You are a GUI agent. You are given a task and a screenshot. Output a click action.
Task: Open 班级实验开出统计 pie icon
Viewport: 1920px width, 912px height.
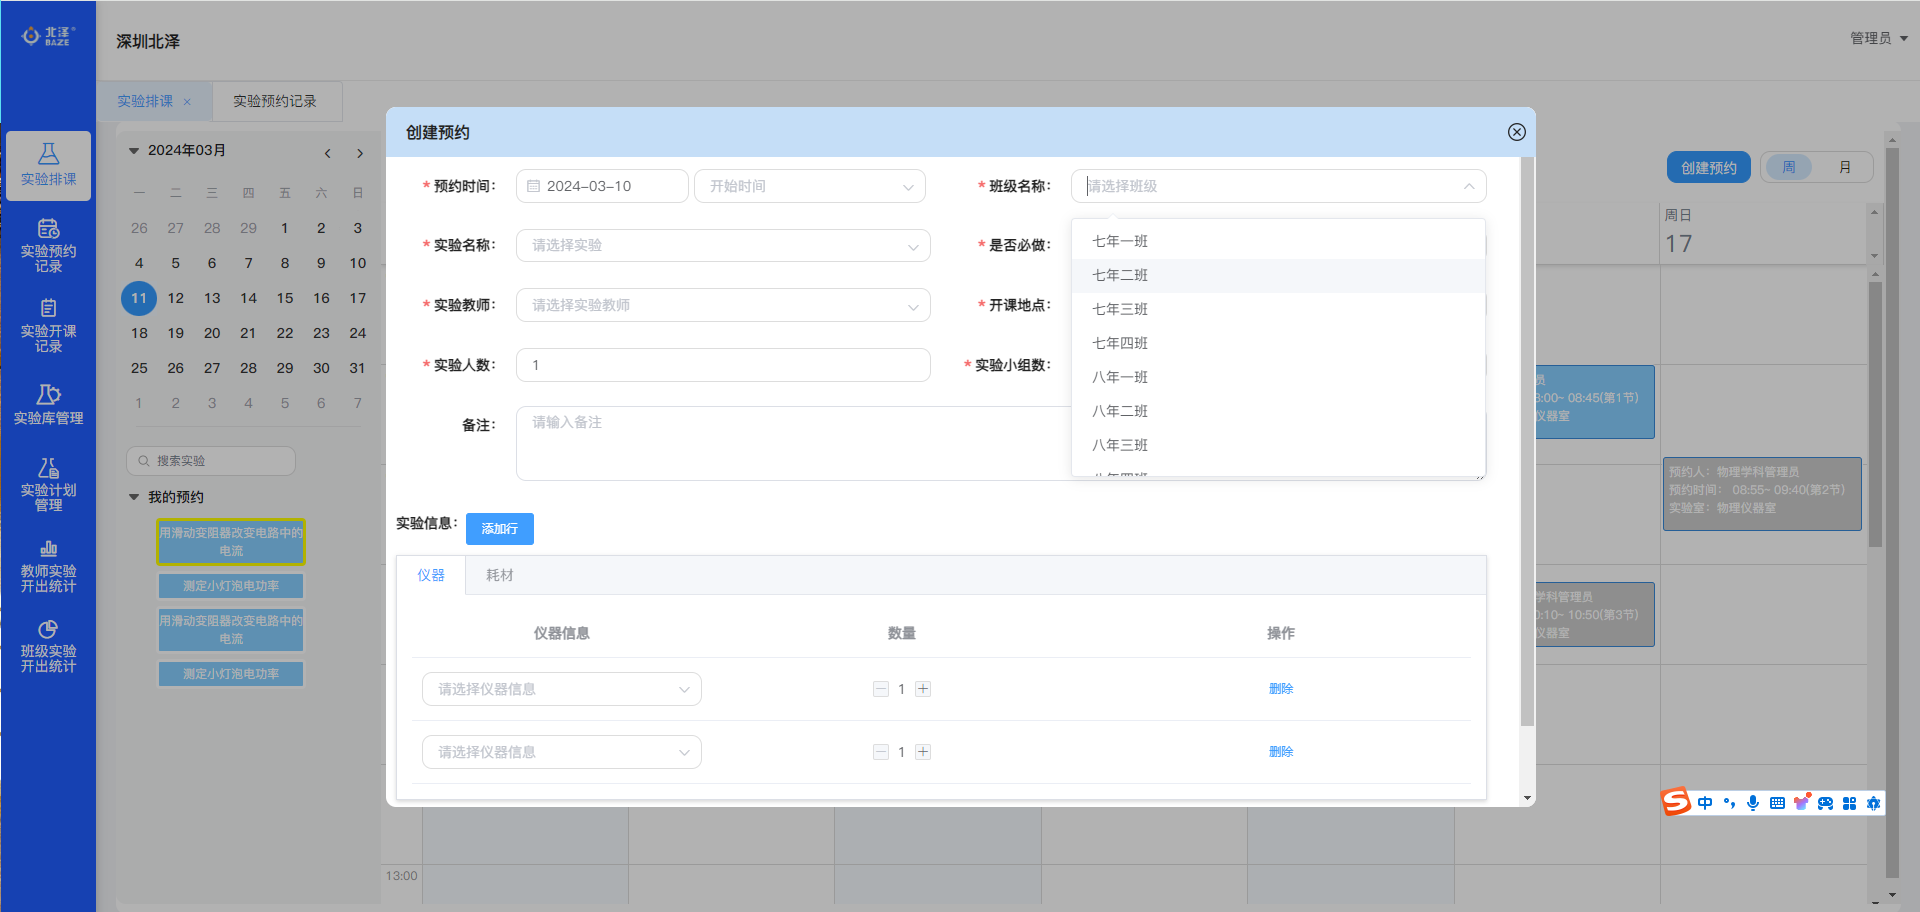[x=48, y=630]
